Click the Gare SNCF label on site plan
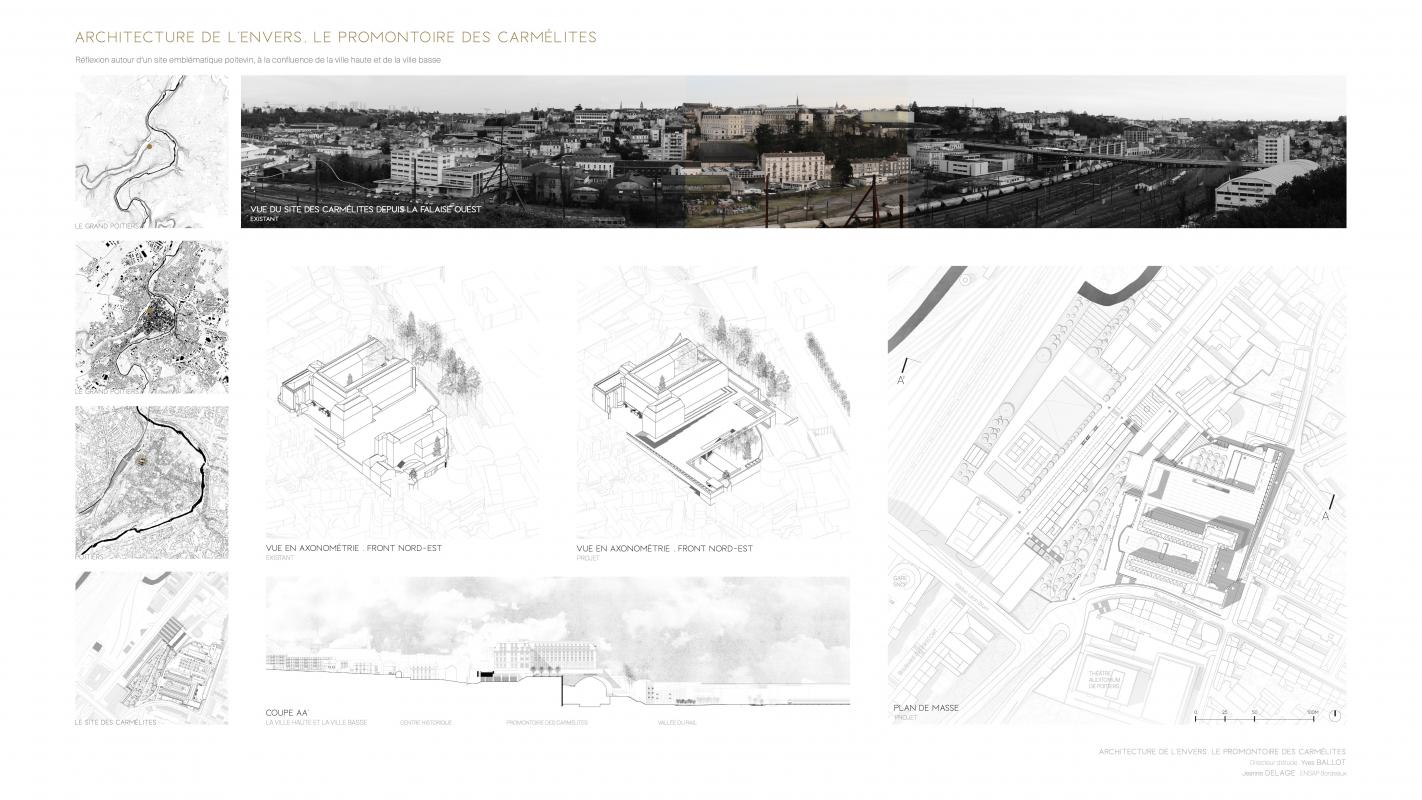This screenshot has width=1422, height=800. coord(900,581)
